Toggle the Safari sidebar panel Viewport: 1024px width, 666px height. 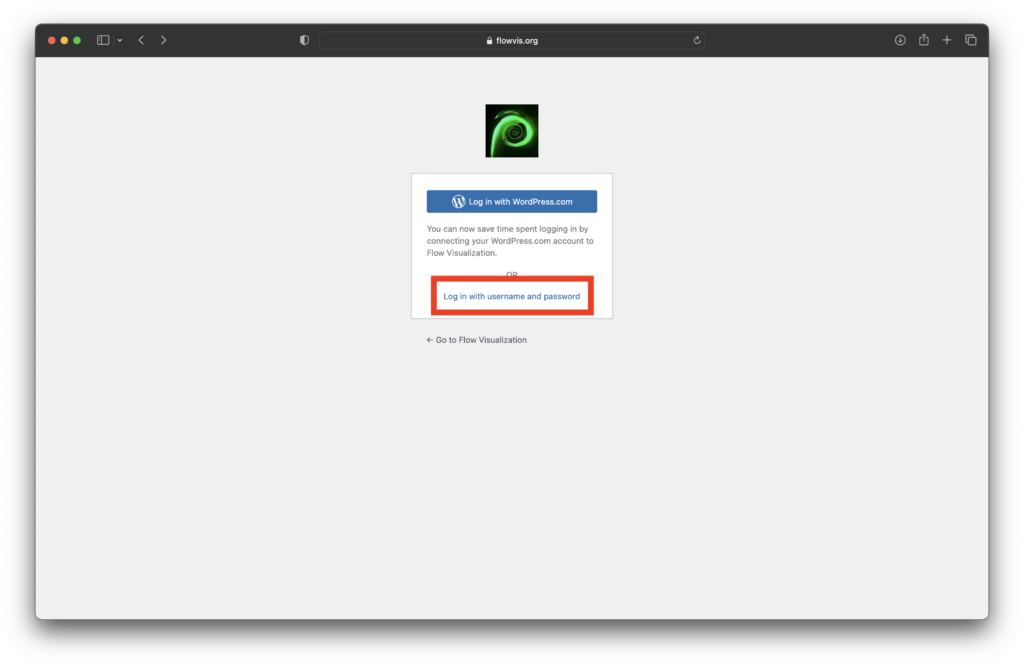[103, 40]
